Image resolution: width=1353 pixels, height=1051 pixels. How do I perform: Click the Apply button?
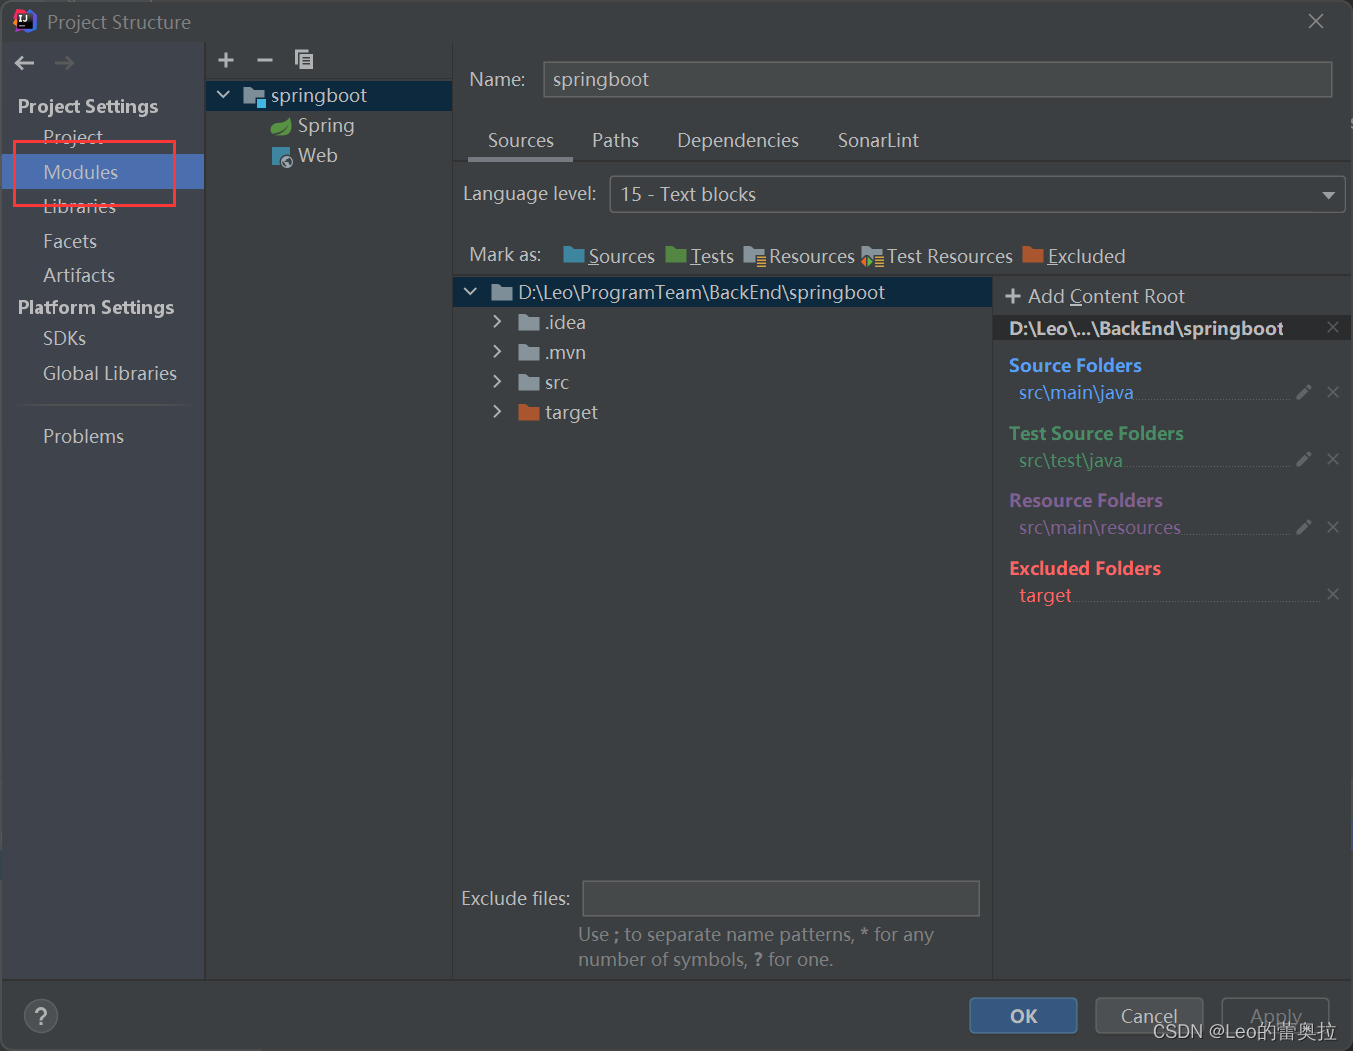tap(1275, 1016)
